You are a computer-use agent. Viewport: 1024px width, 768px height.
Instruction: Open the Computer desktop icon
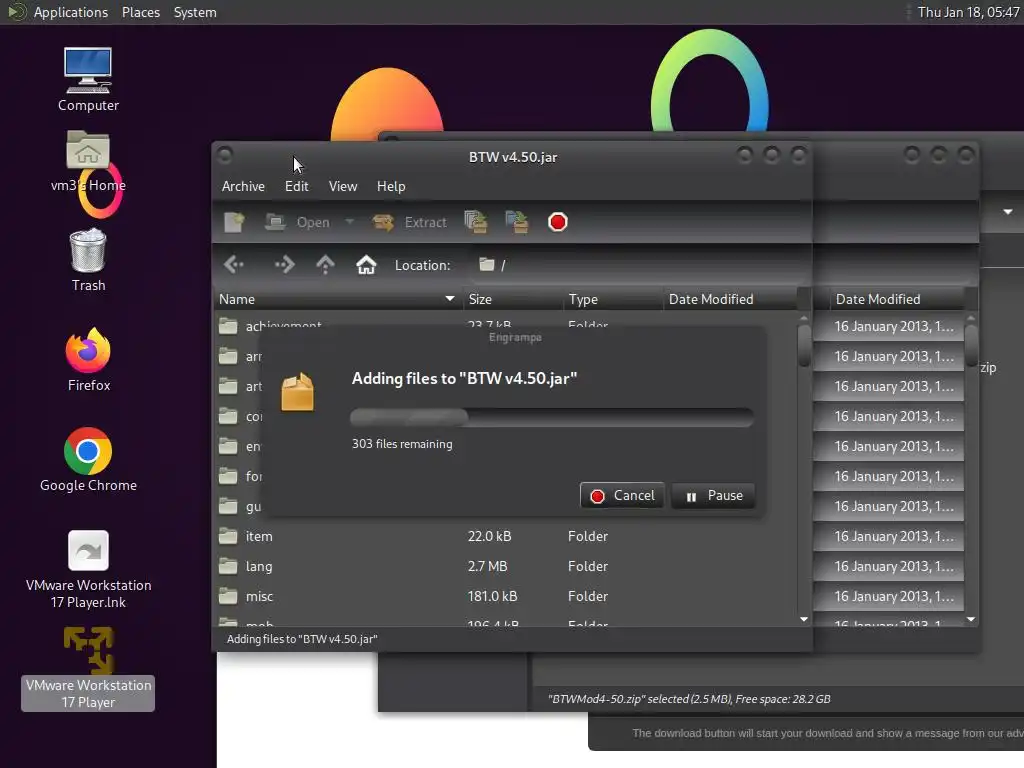88,80
